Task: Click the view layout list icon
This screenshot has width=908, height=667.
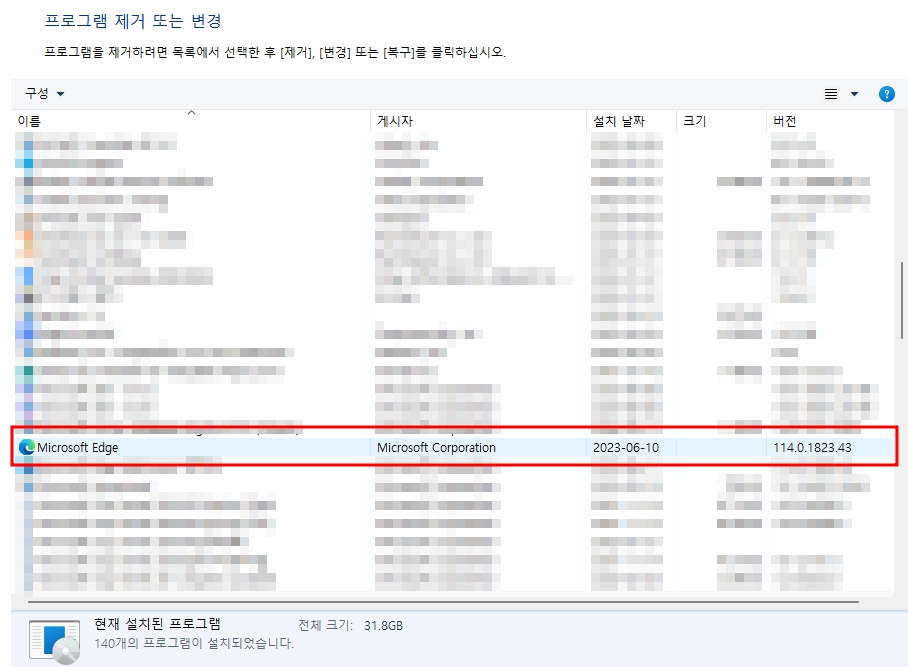Action: (831, 94)
